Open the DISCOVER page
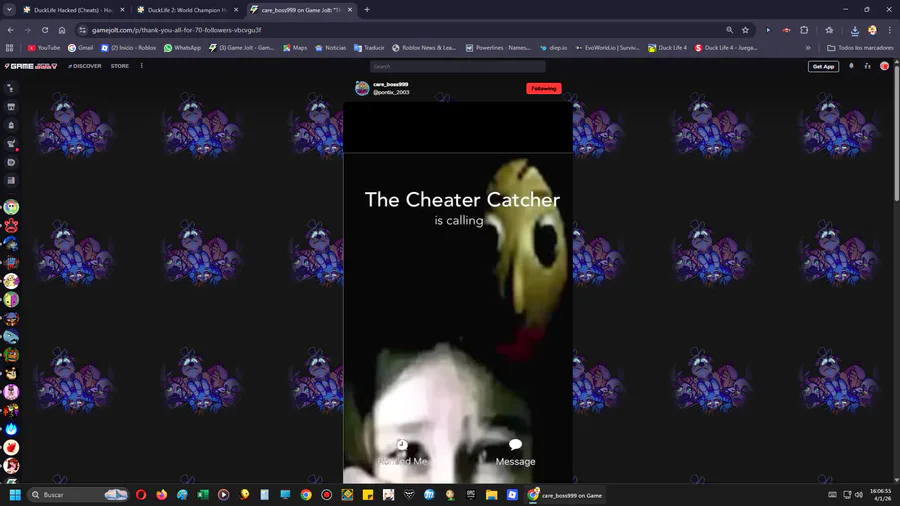This screenshot has width=900, height=506. [84, 66]
